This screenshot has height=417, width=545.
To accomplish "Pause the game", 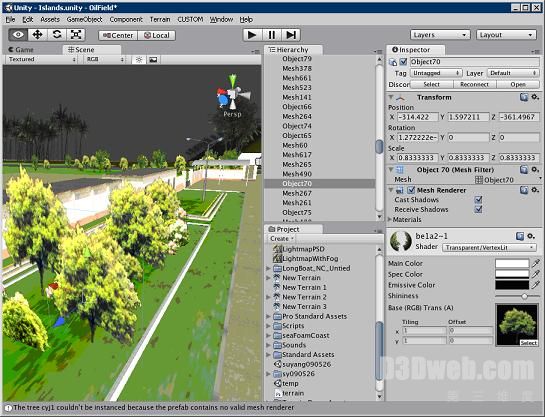I will [x=271, y=35].
